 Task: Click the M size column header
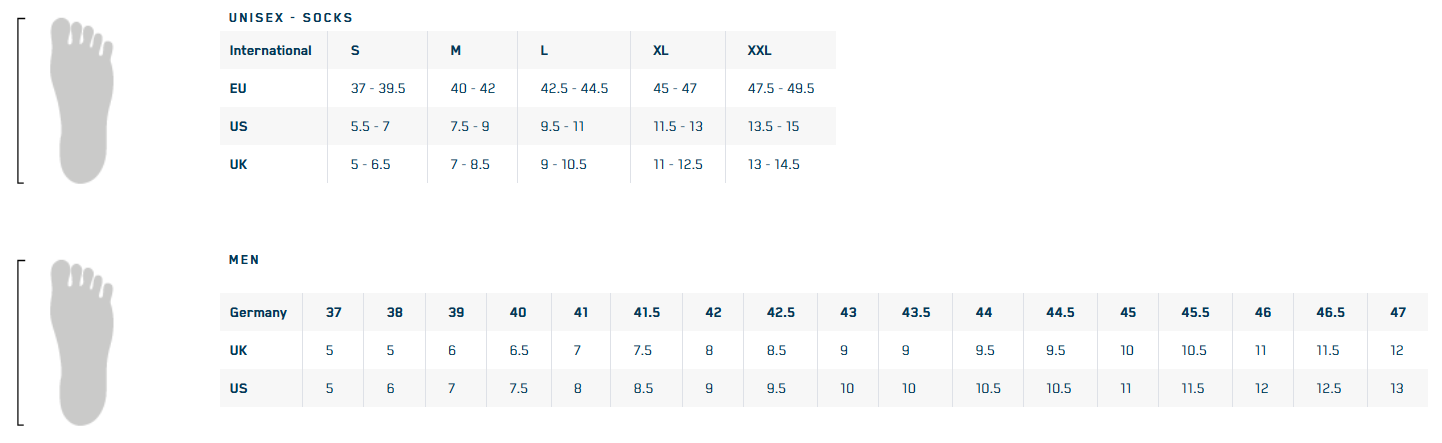(456, 50)
